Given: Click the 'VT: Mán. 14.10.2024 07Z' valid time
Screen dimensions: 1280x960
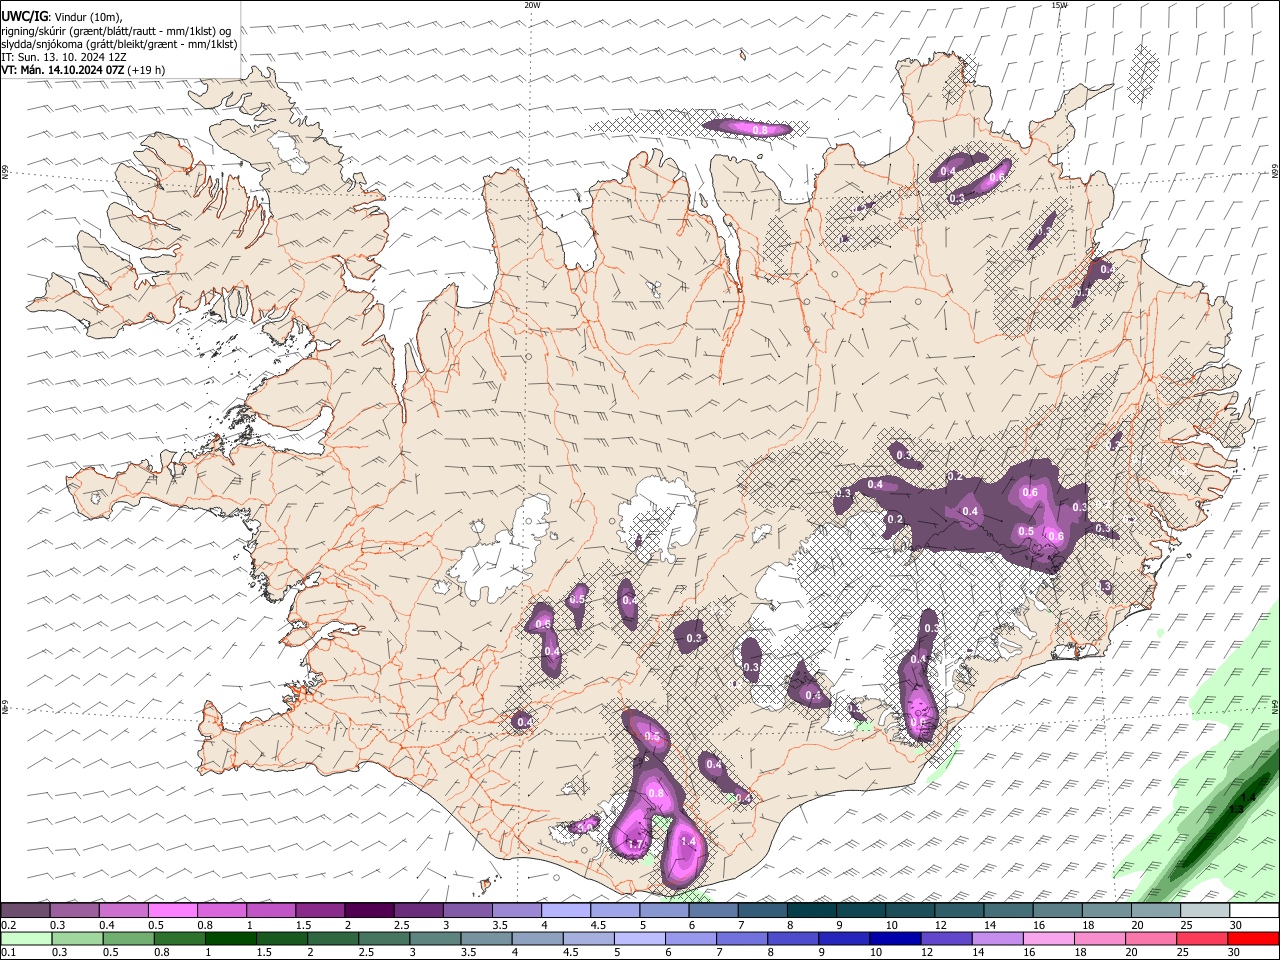Looking at the screenshot, I should [63, 70].
